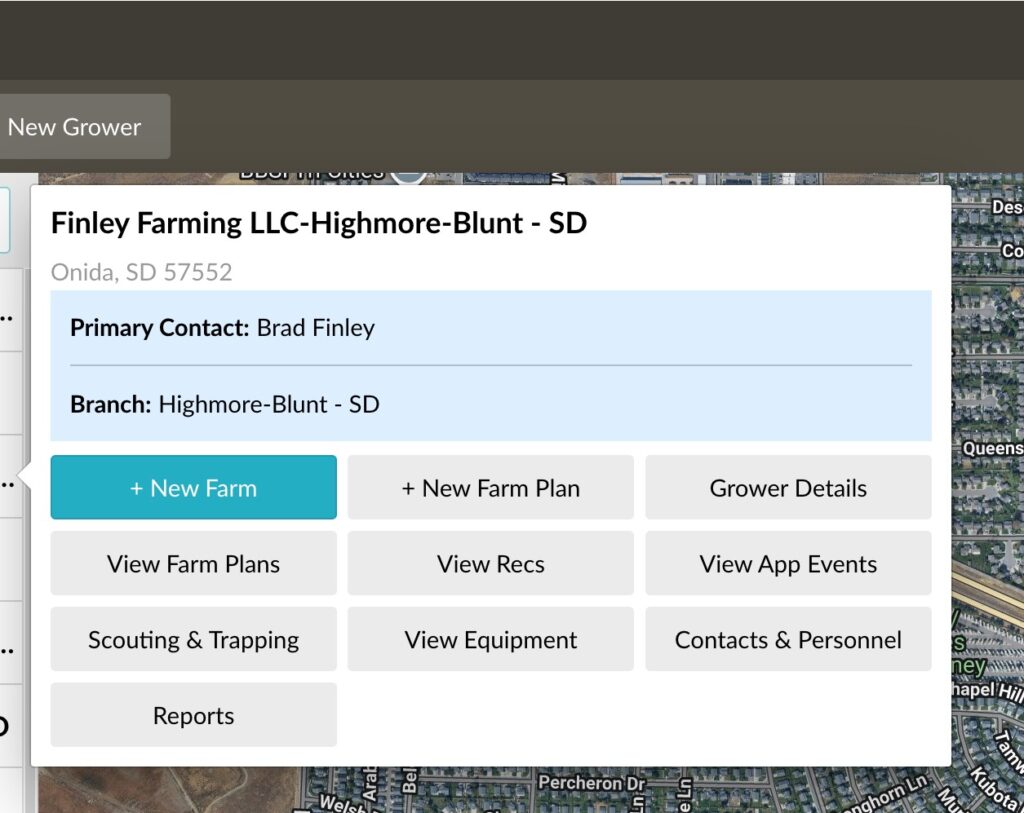
Task: Open the Reports section
Action: click(193, 716)
